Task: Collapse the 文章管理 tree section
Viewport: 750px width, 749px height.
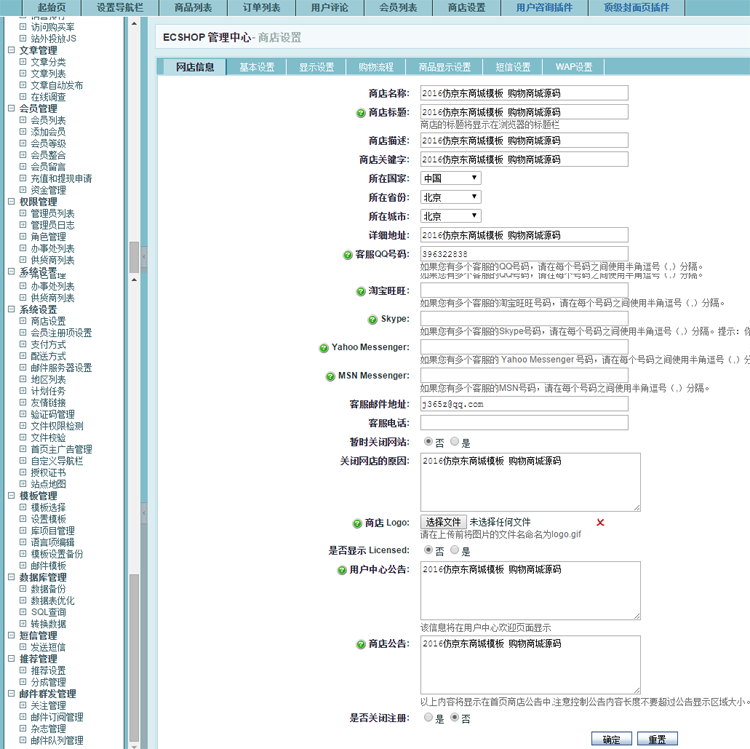Action: 11,50
